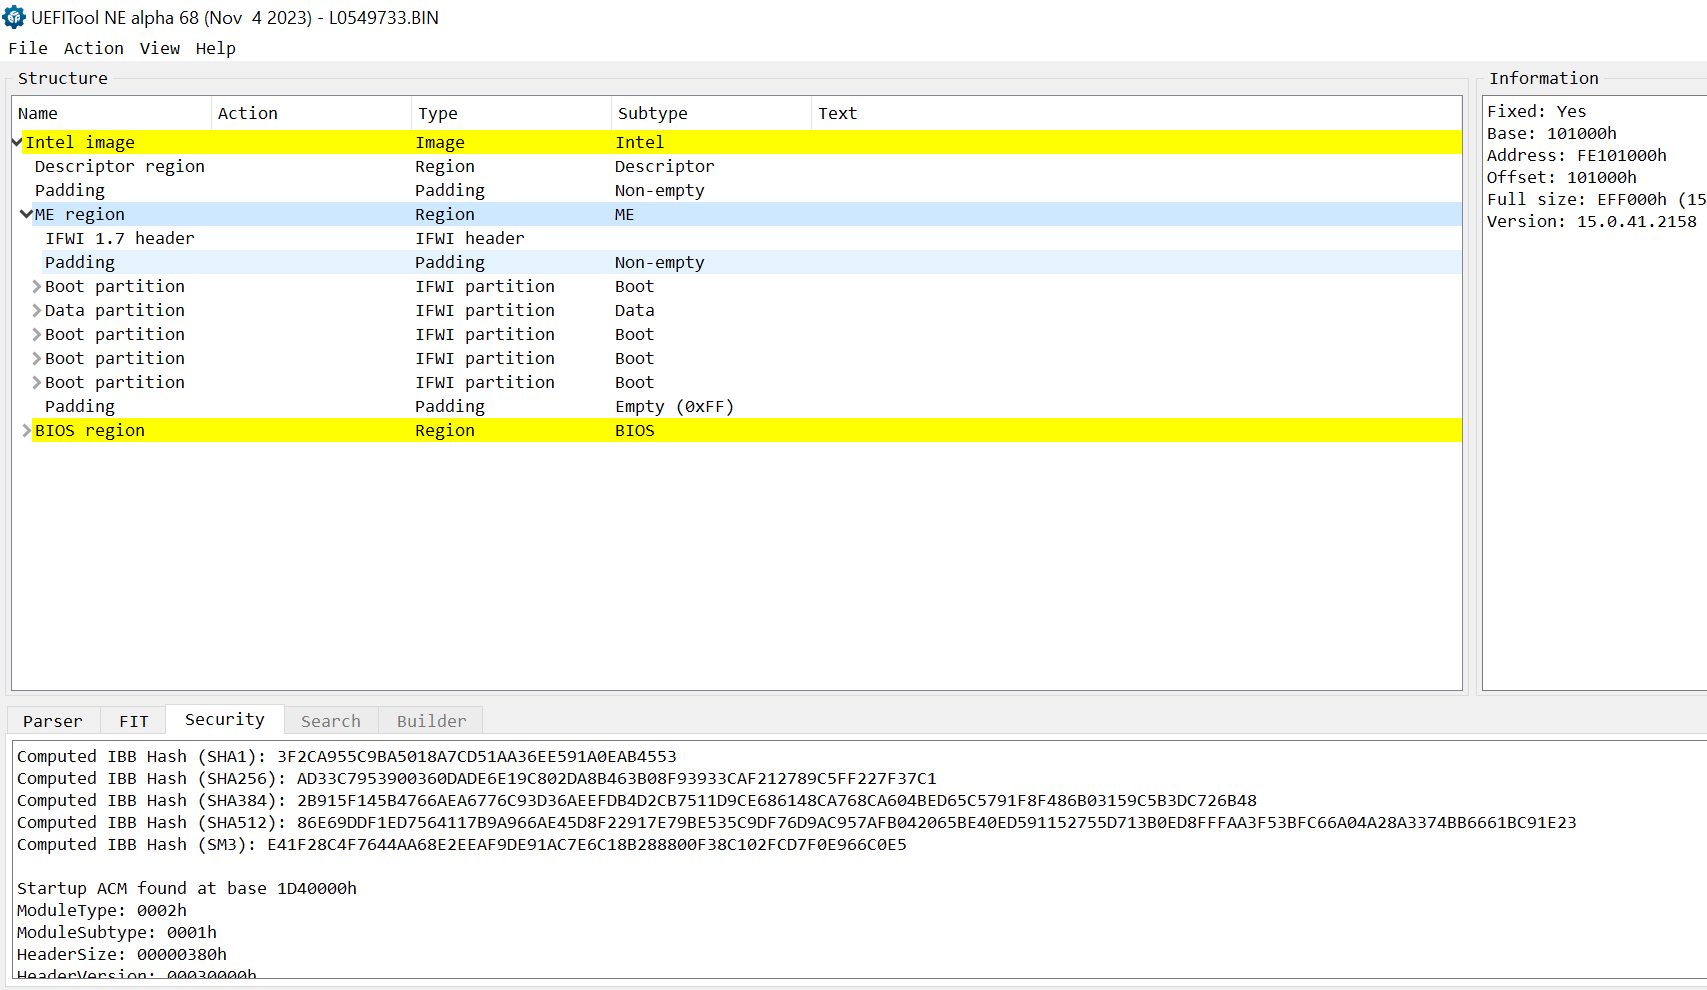Select the Security tab

[225, 719]
